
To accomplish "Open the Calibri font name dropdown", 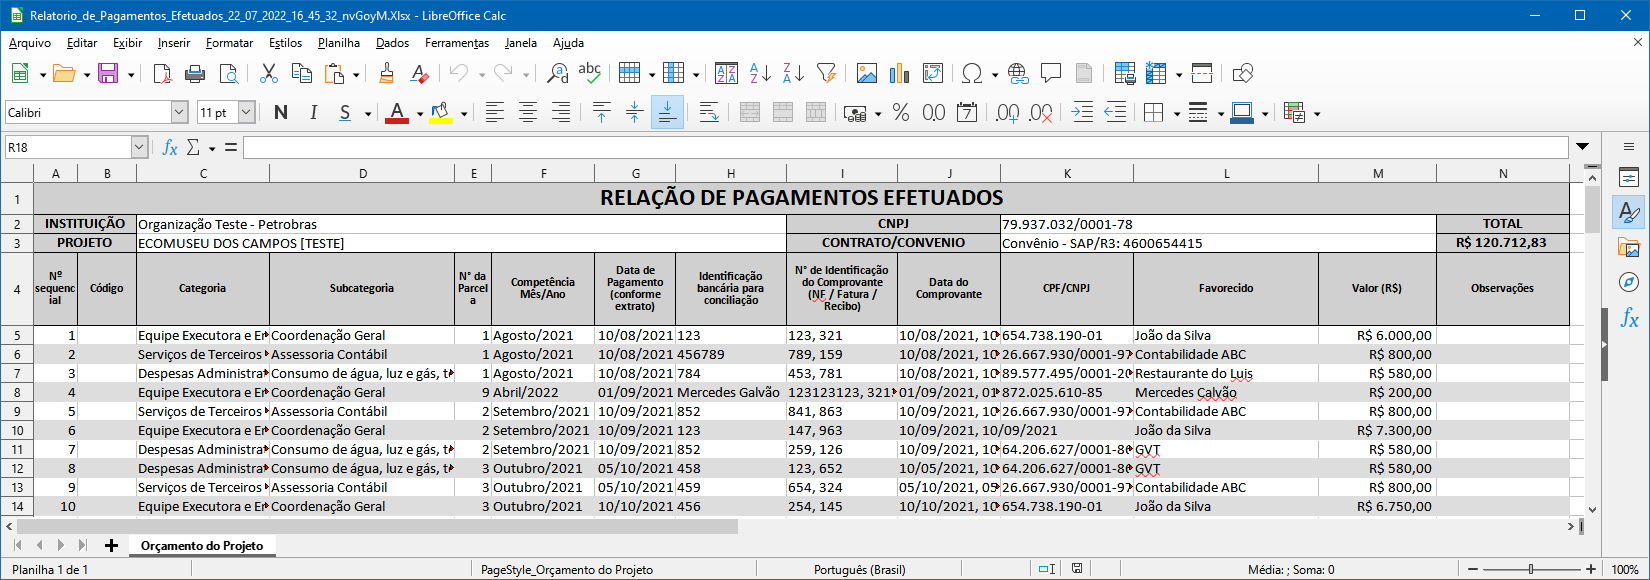I will (179, 113).
